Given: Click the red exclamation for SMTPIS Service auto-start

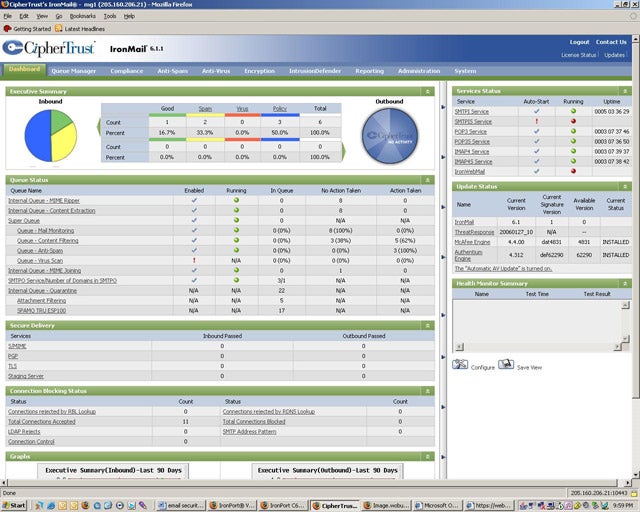Looking at the screenshot, I should pyautogui.click(x=536, y=121).
